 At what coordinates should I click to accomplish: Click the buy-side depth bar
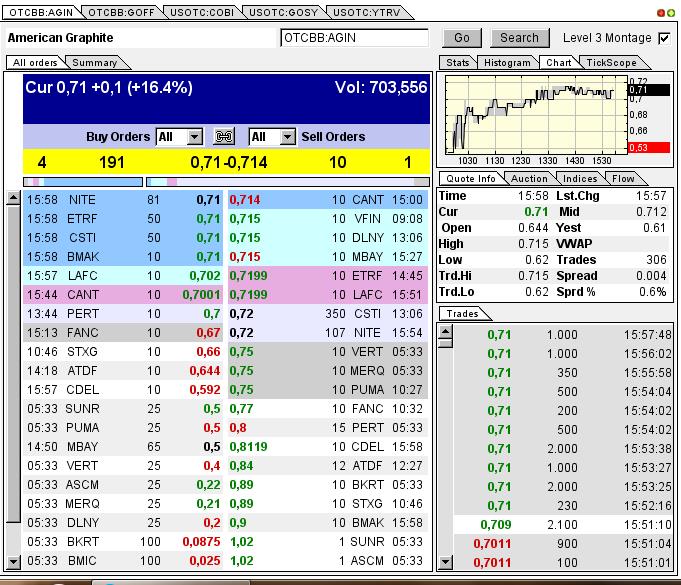83,182
